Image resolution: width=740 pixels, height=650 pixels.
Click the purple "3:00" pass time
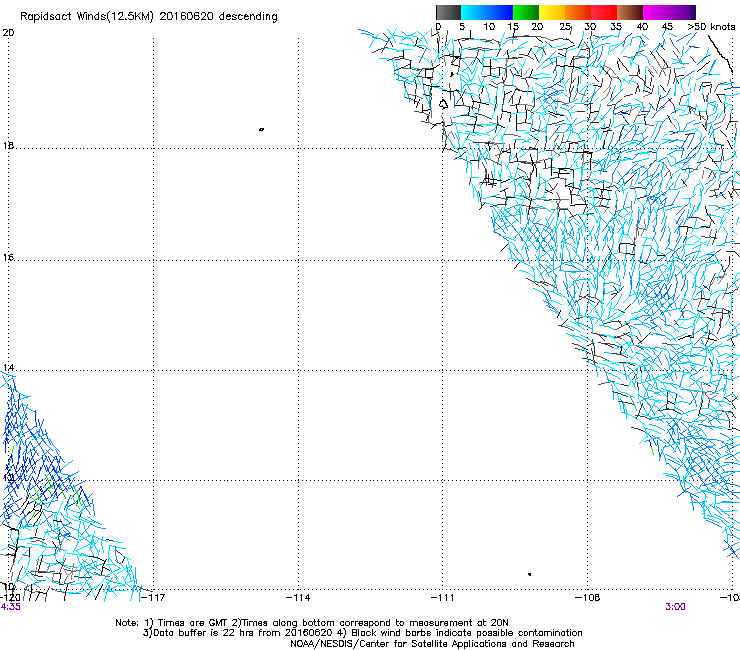(x=675, y=607)
